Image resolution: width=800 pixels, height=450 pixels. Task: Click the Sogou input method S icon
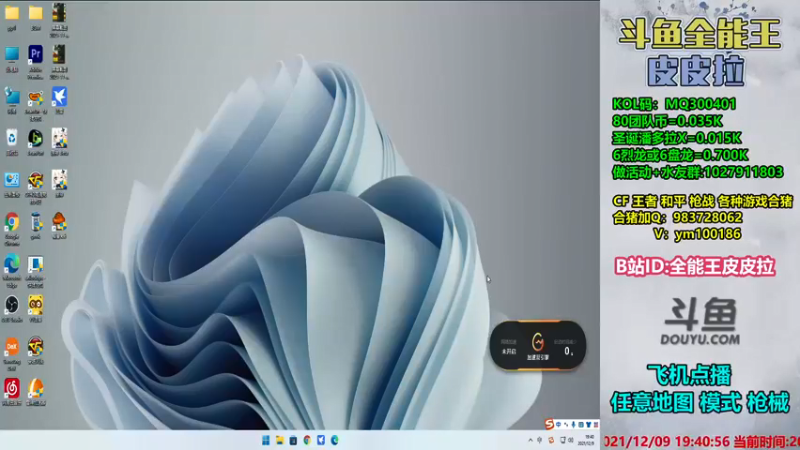point(549,424)
